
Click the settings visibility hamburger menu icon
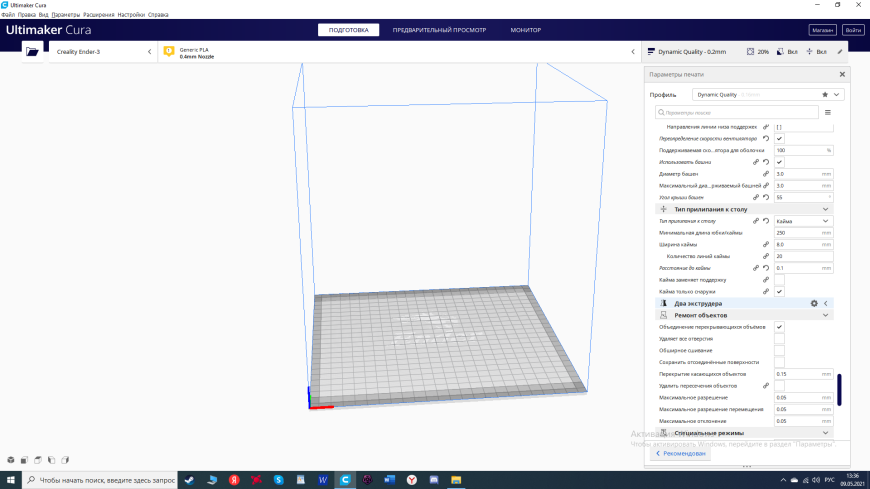point(828,113)
